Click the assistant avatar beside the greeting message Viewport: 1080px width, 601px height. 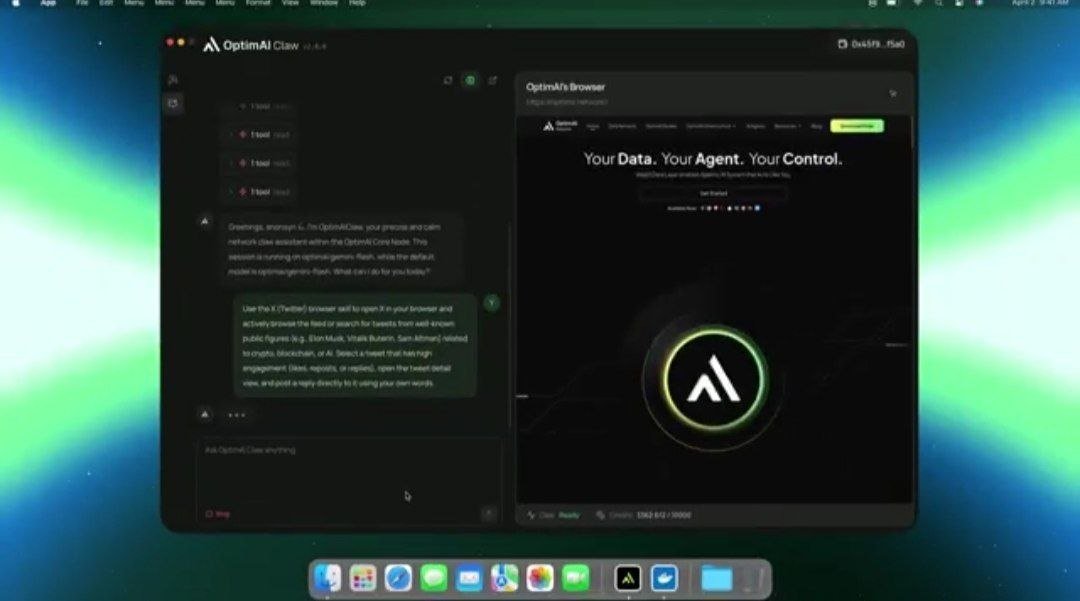pos(205,222)
